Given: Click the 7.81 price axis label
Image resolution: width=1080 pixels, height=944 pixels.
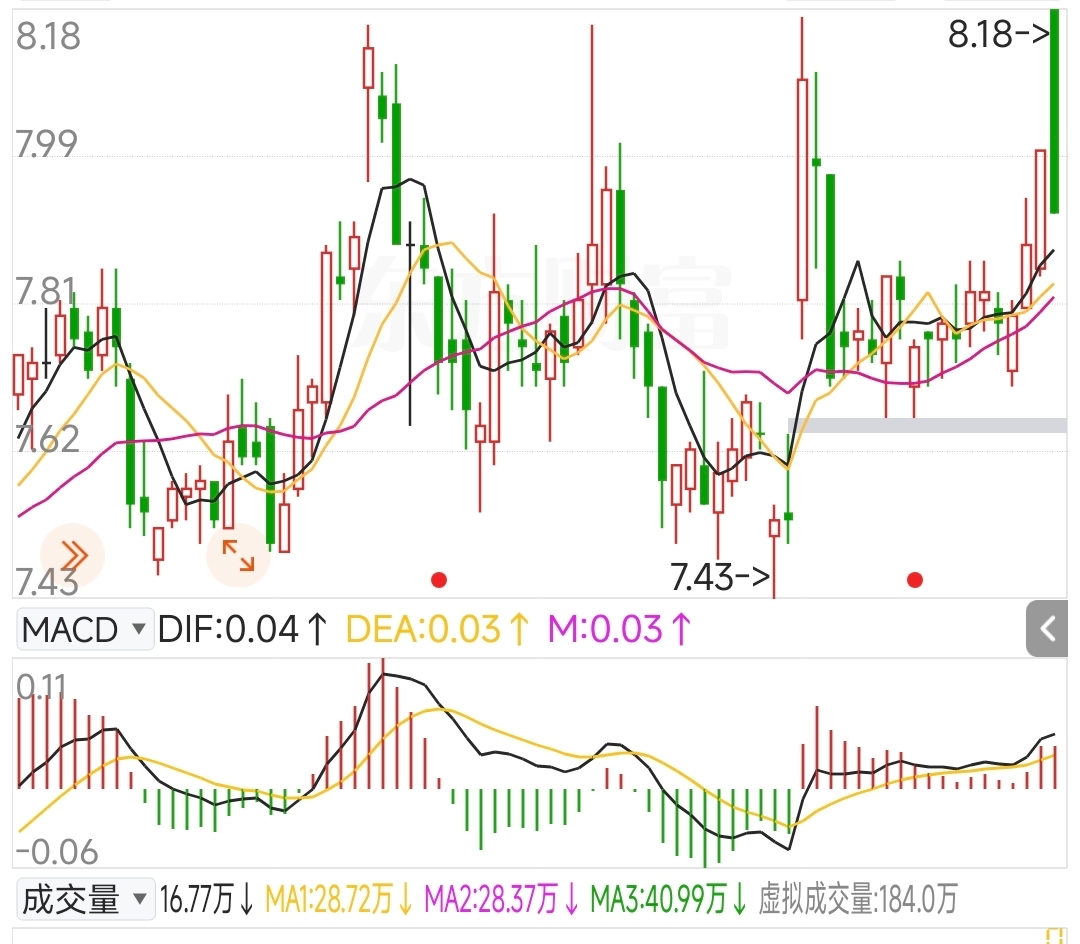Looking at the screenshot, I should point(45,292).
